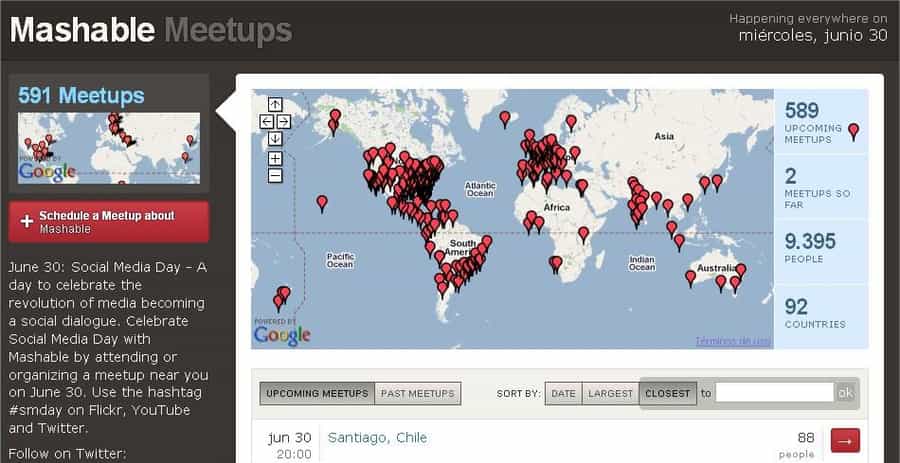Screen dimensions: 900x463
Task: Click the 'jun 30 20:00' meetup time
Action: point(290,446)
